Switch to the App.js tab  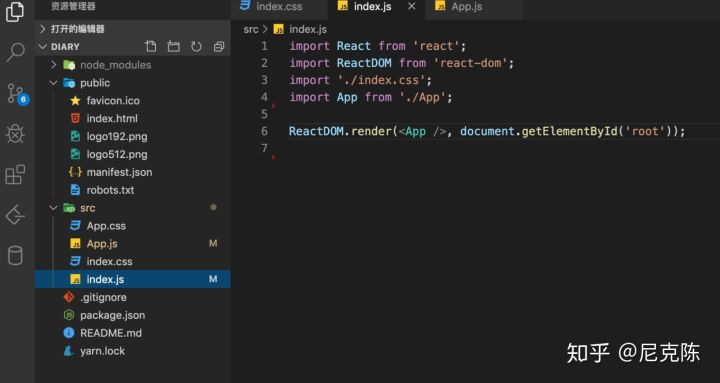click(x=466, y=7)
